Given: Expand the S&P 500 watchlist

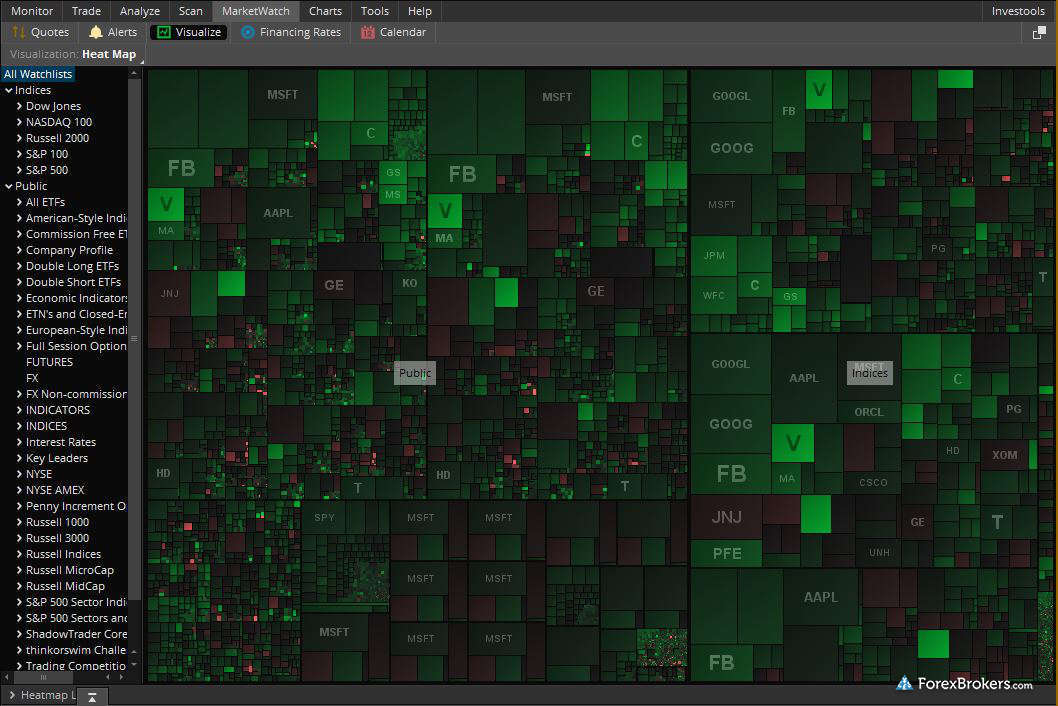Looking at the screenshot, I should pyautogui.click(x=20, y=170).
